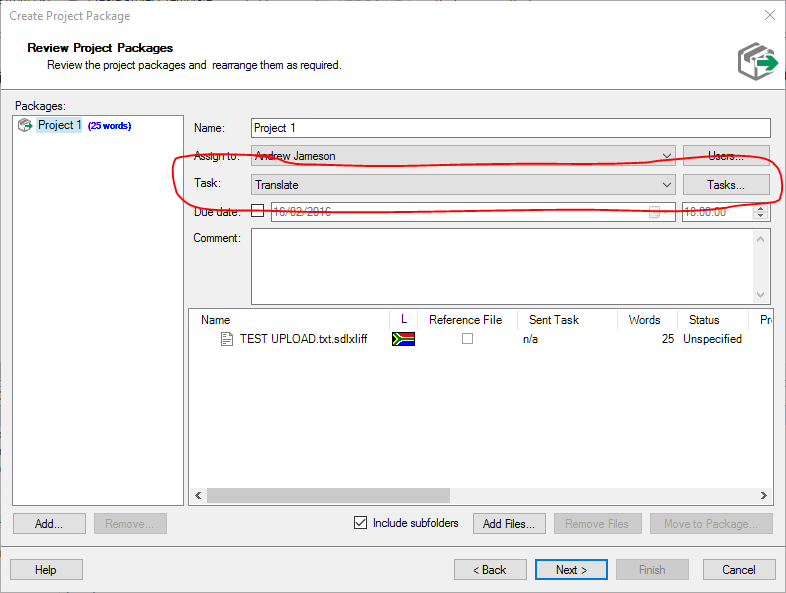Screen dimensions: 786x593
Task: Uncheck the Include subfolders checkbox
Action: click(360, 523)
